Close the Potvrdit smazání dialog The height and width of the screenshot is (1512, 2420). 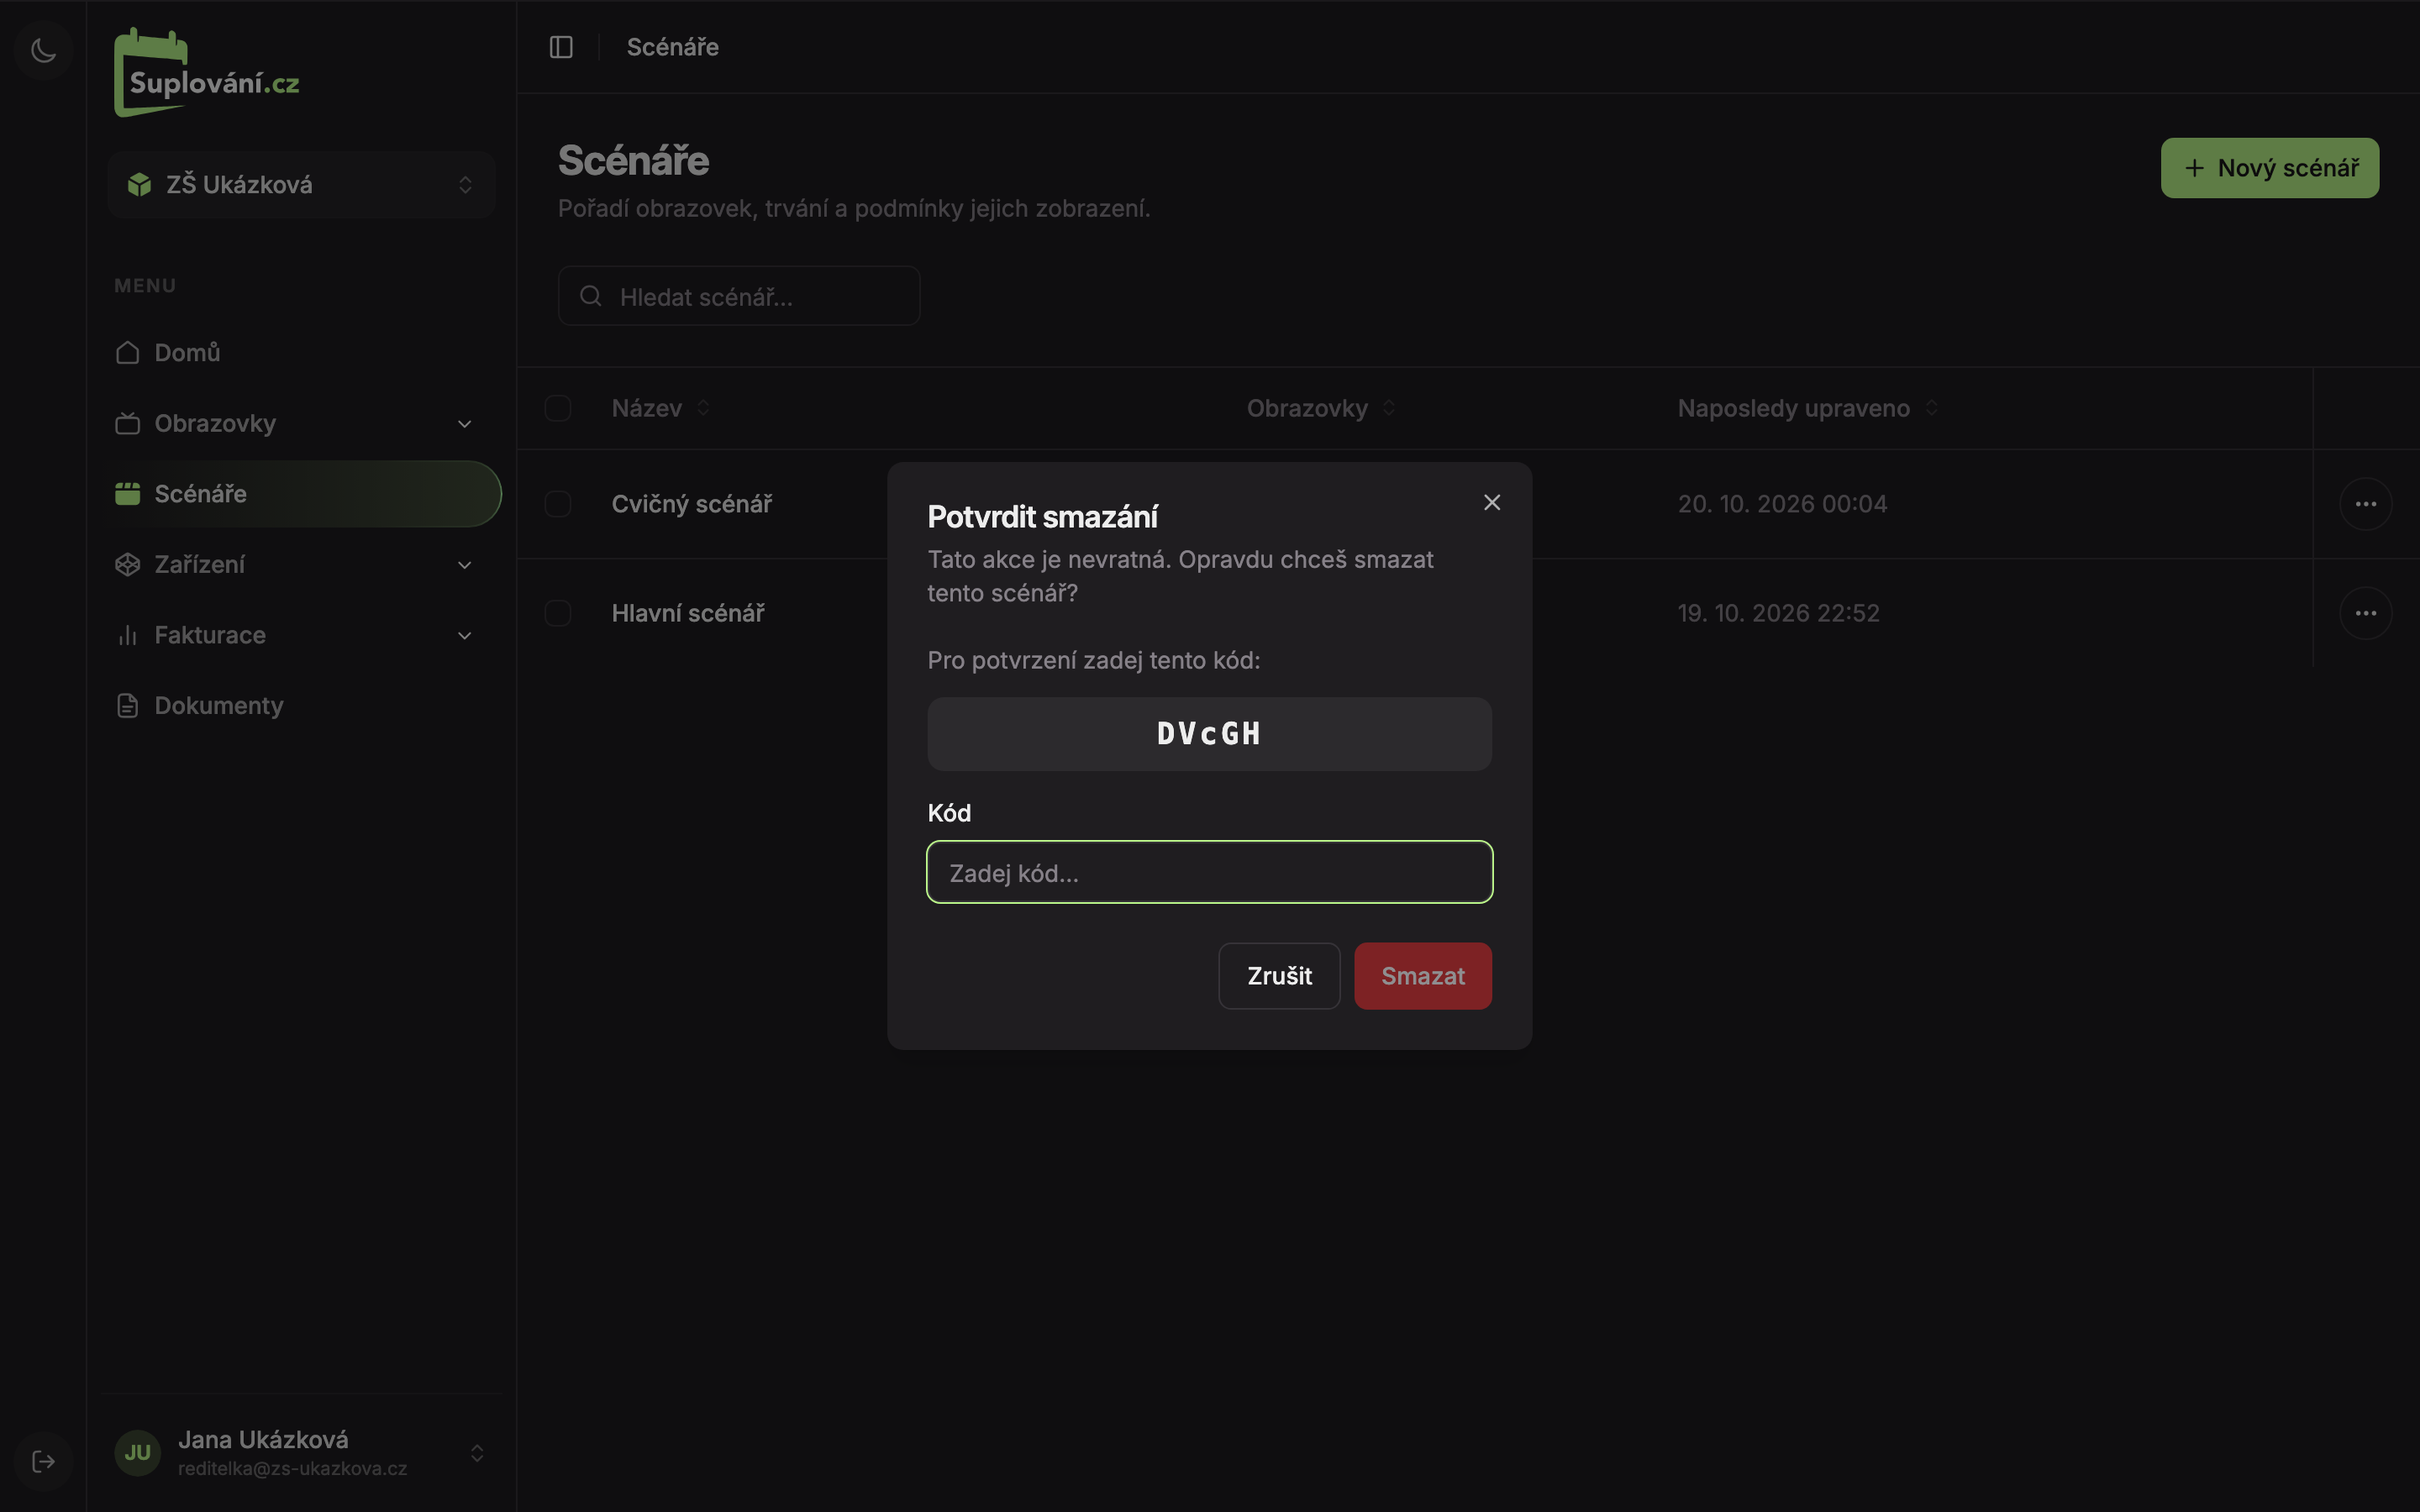tap(1492, 502)
